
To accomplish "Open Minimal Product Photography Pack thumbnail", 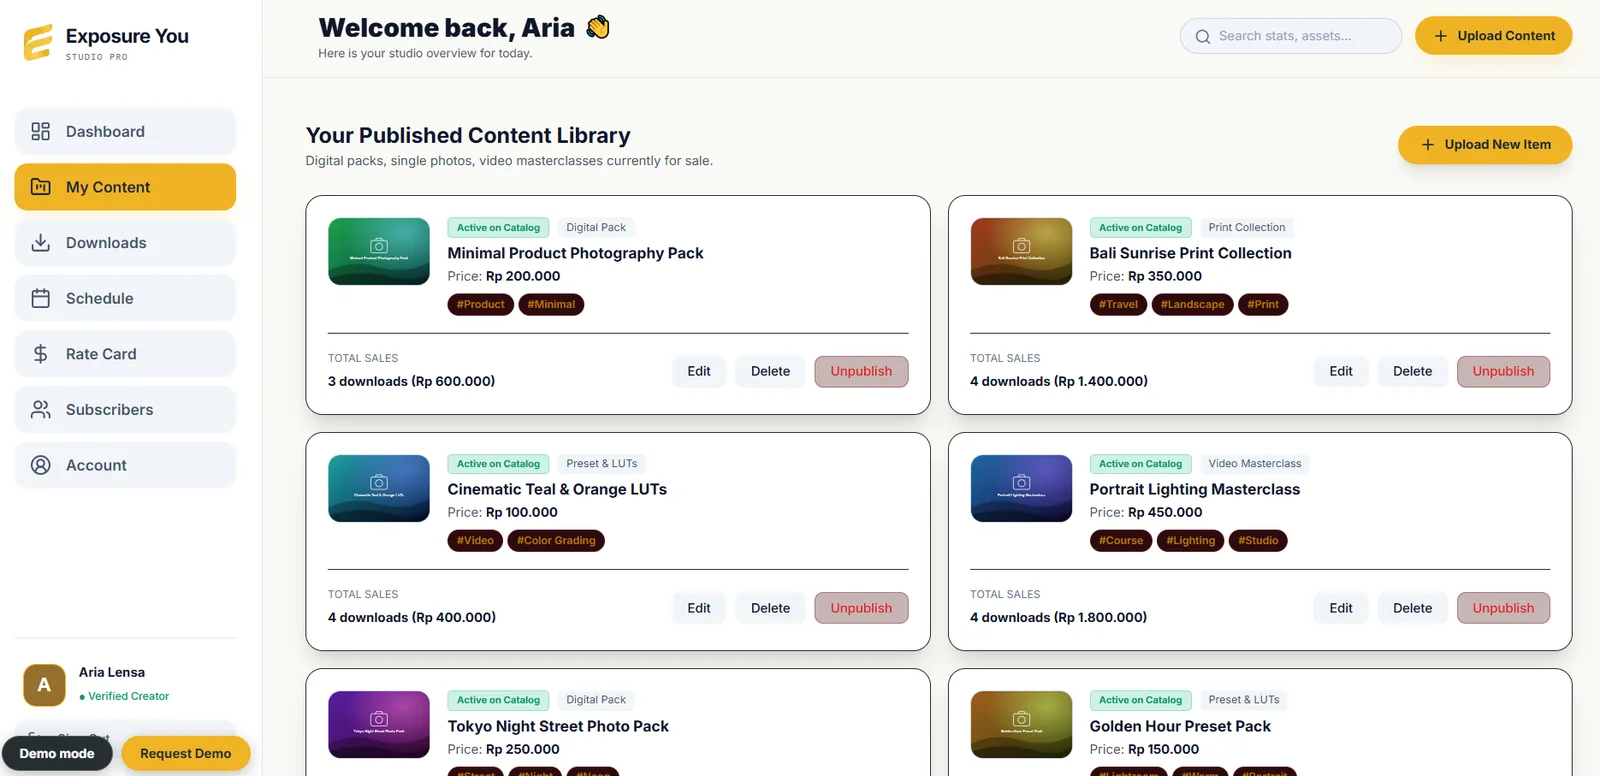I will click(x=379, y=251).
